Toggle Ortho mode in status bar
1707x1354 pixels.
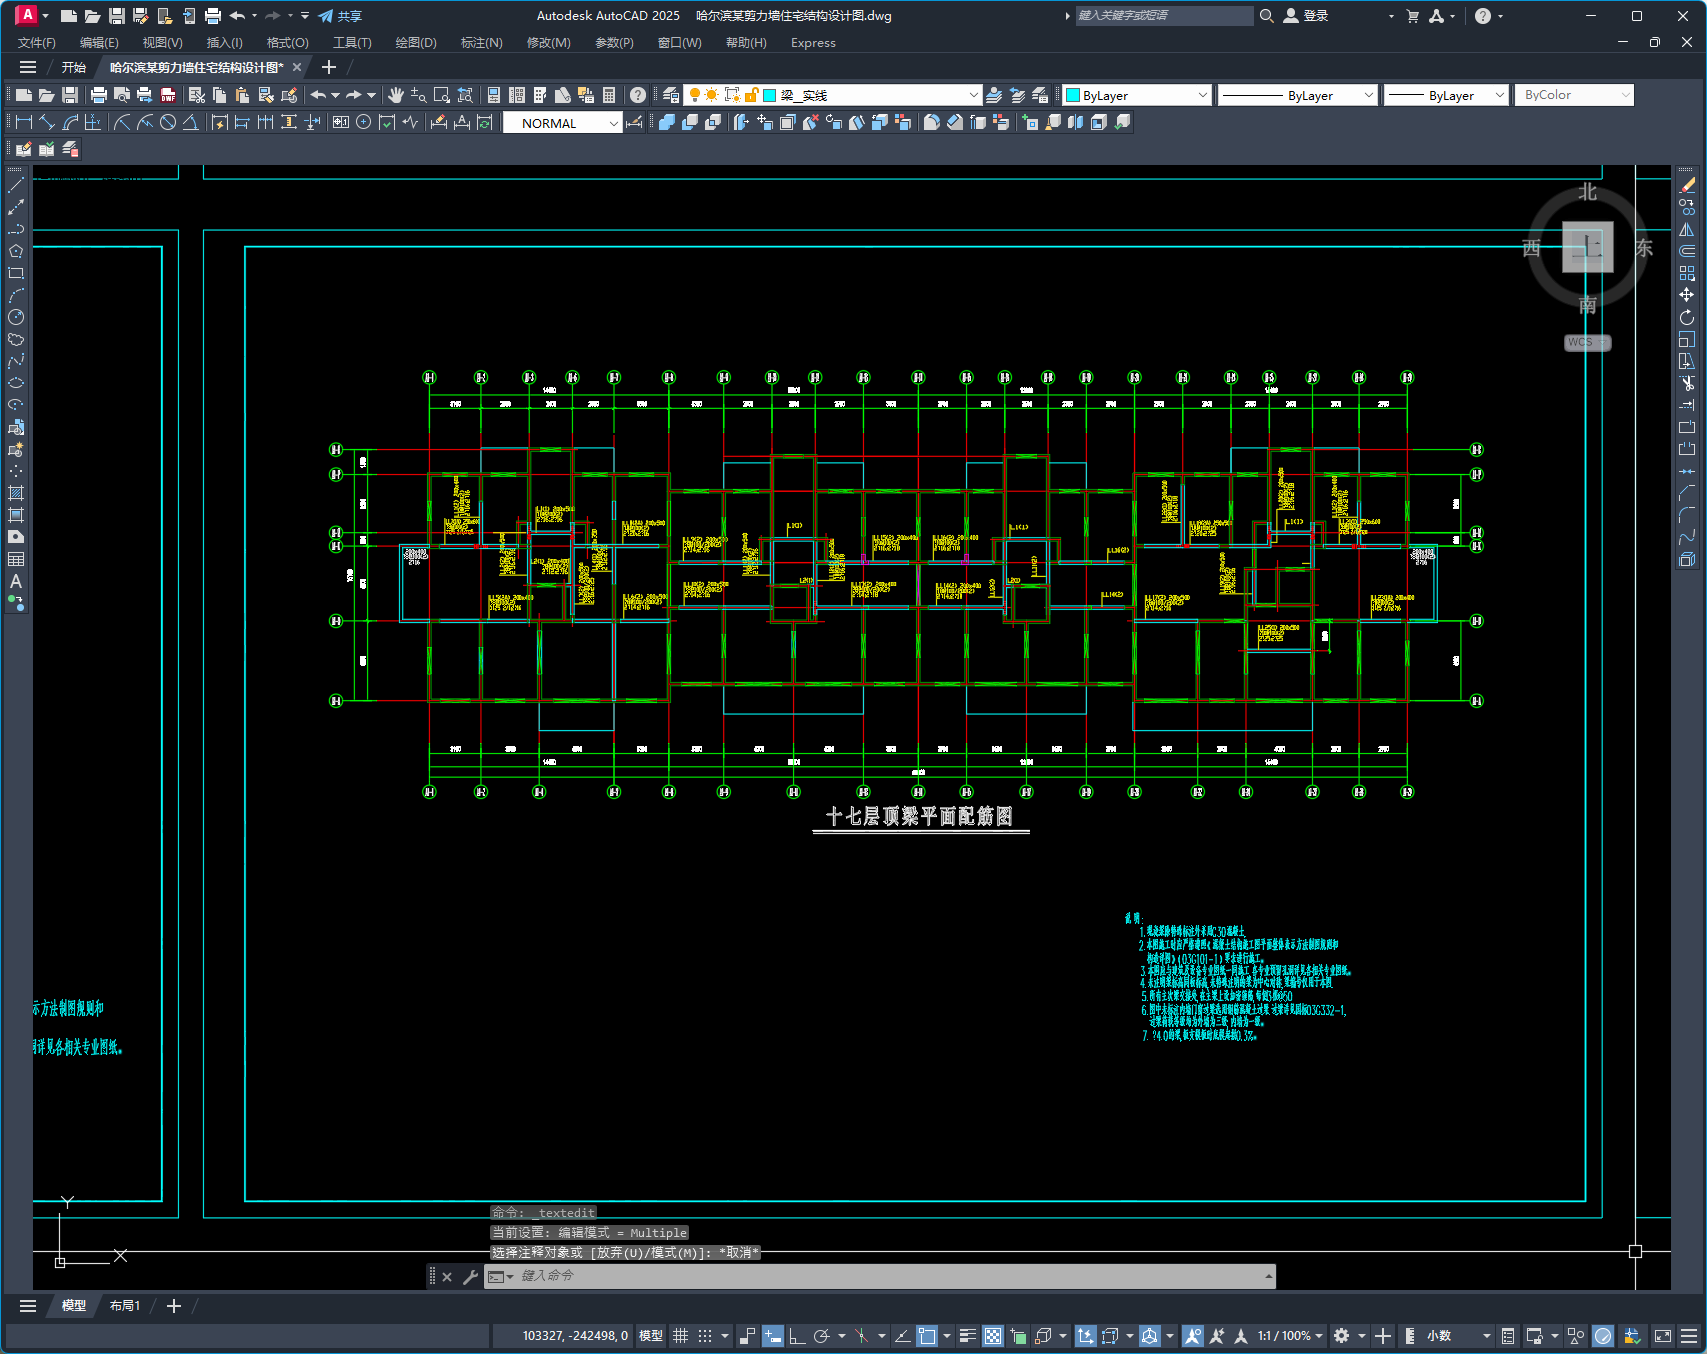797,1336
